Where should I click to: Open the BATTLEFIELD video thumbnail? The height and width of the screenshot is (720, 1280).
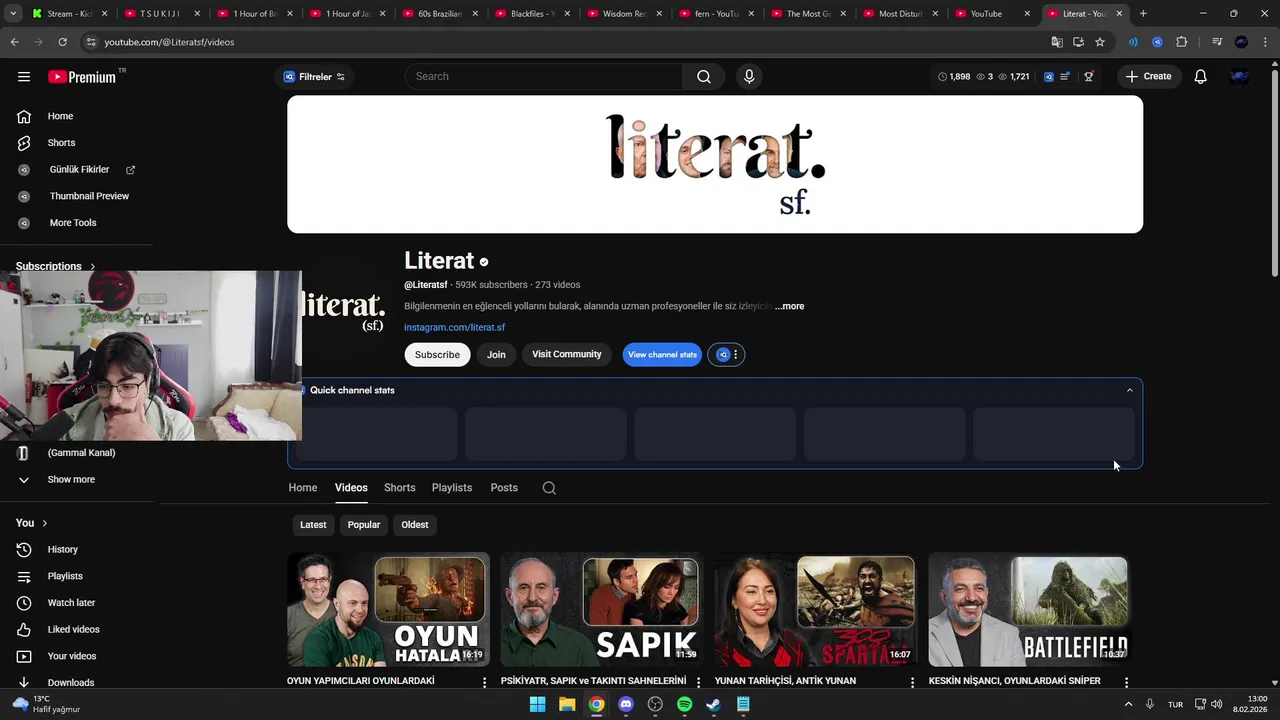pyautogui.click(x=1029, y=609)
